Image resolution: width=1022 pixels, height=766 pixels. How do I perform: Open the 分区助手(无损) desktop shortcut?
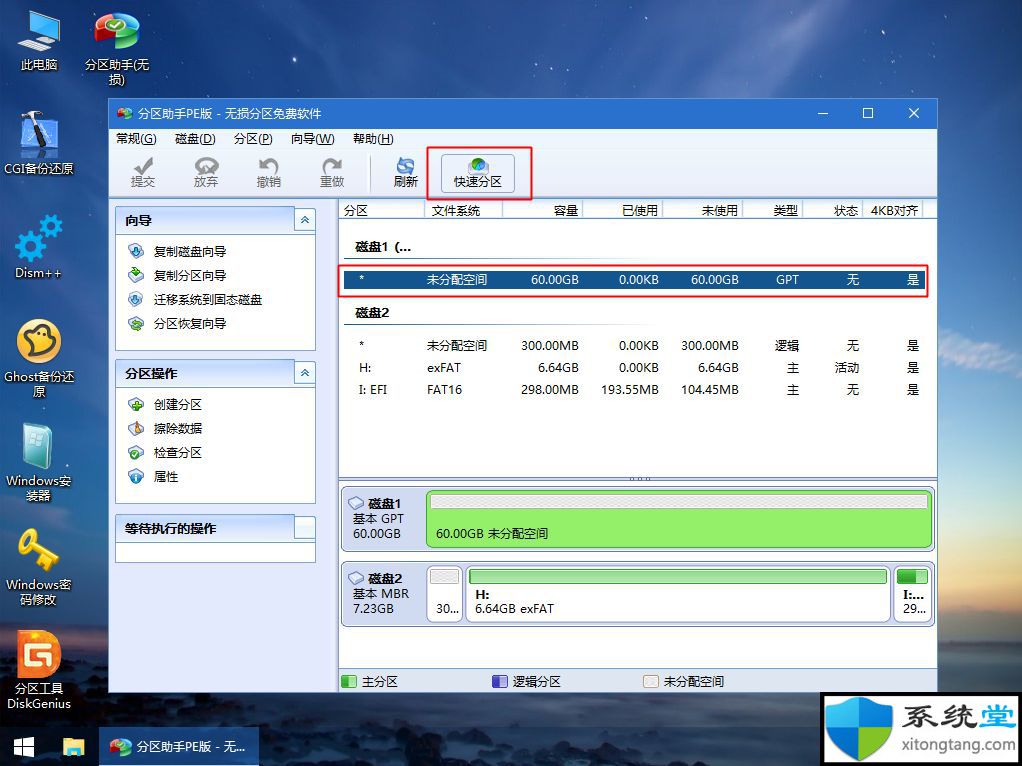(x=117, y=49)
